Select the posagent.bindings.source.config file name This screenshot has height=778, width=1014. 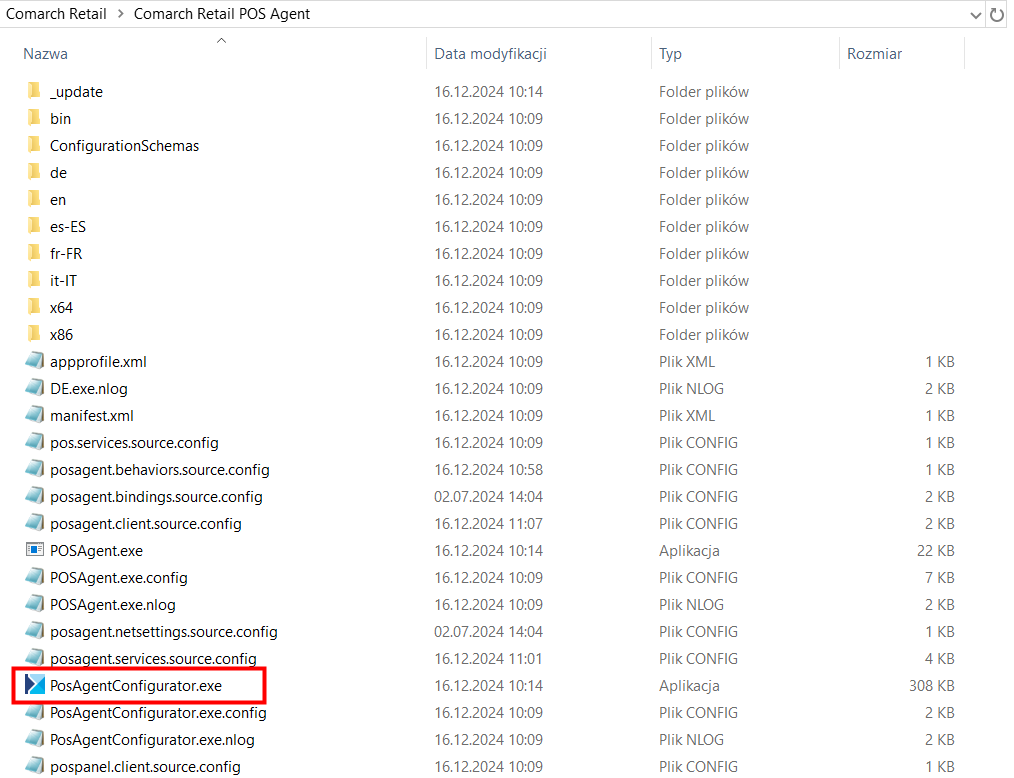(x=156, y=497)
